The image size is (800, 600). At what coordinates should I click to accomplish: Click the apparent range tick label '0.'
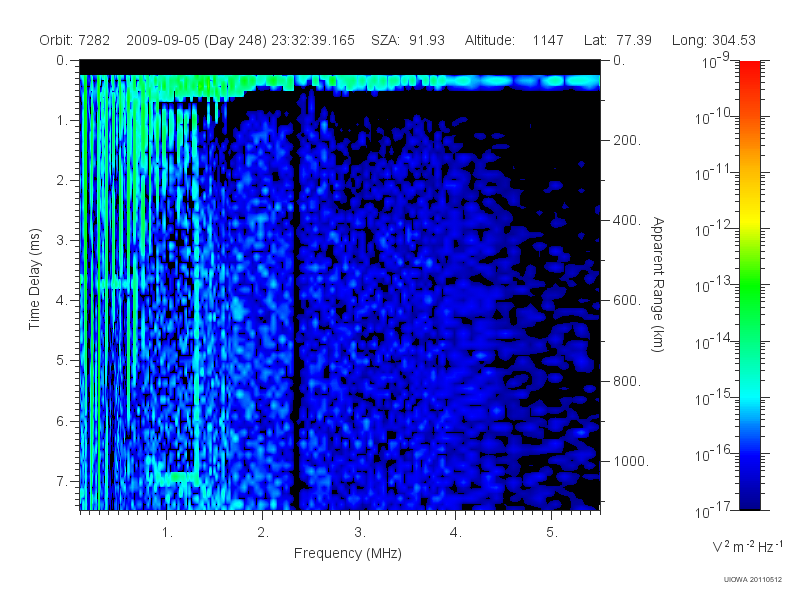[x=619, y=61]
